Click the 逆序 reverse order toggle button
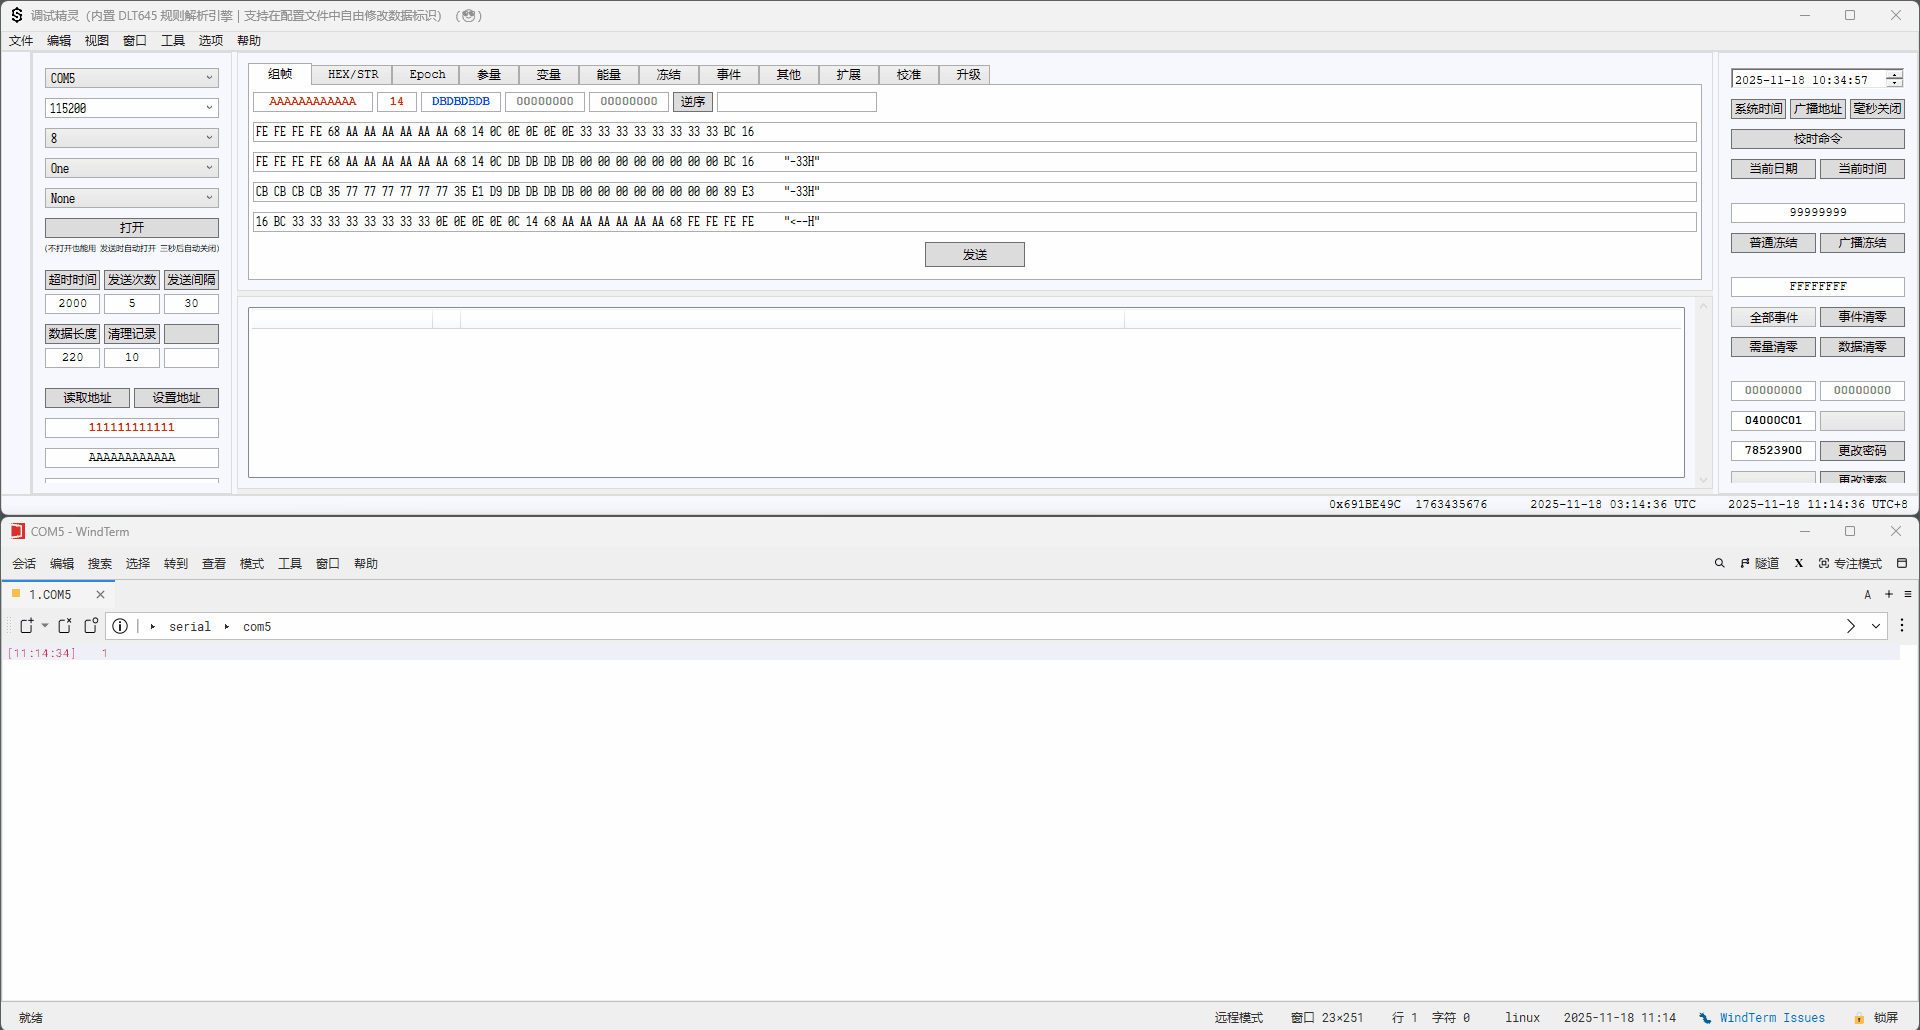This screenshot has width=1920, height=1030. [x=692, y=102]
